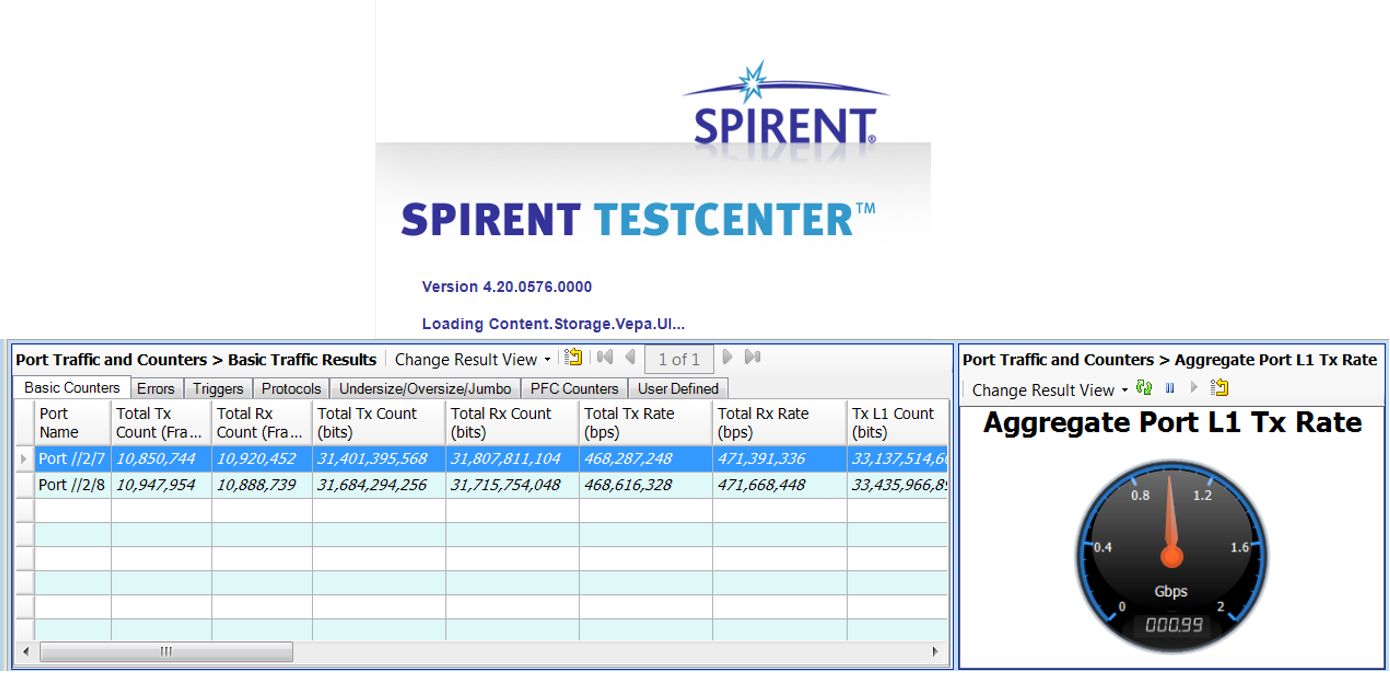Viewport: 1390px width, 673px height.
Task: Go to previous results page
Action: (629, 357)
